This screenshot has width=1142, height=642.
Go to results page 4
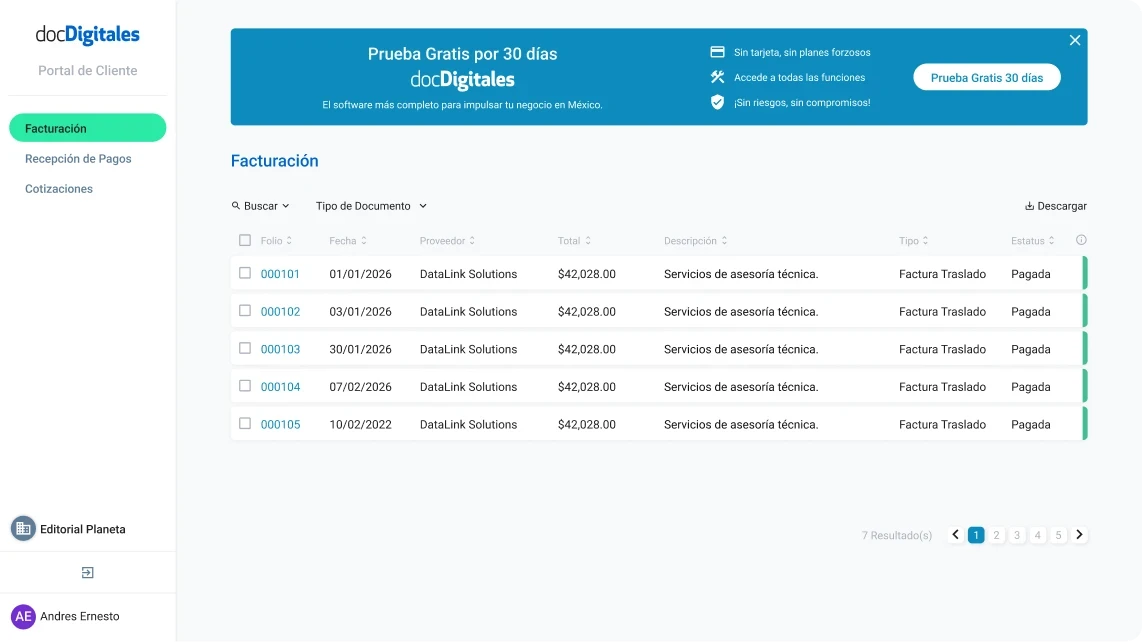click(1038, 535)
